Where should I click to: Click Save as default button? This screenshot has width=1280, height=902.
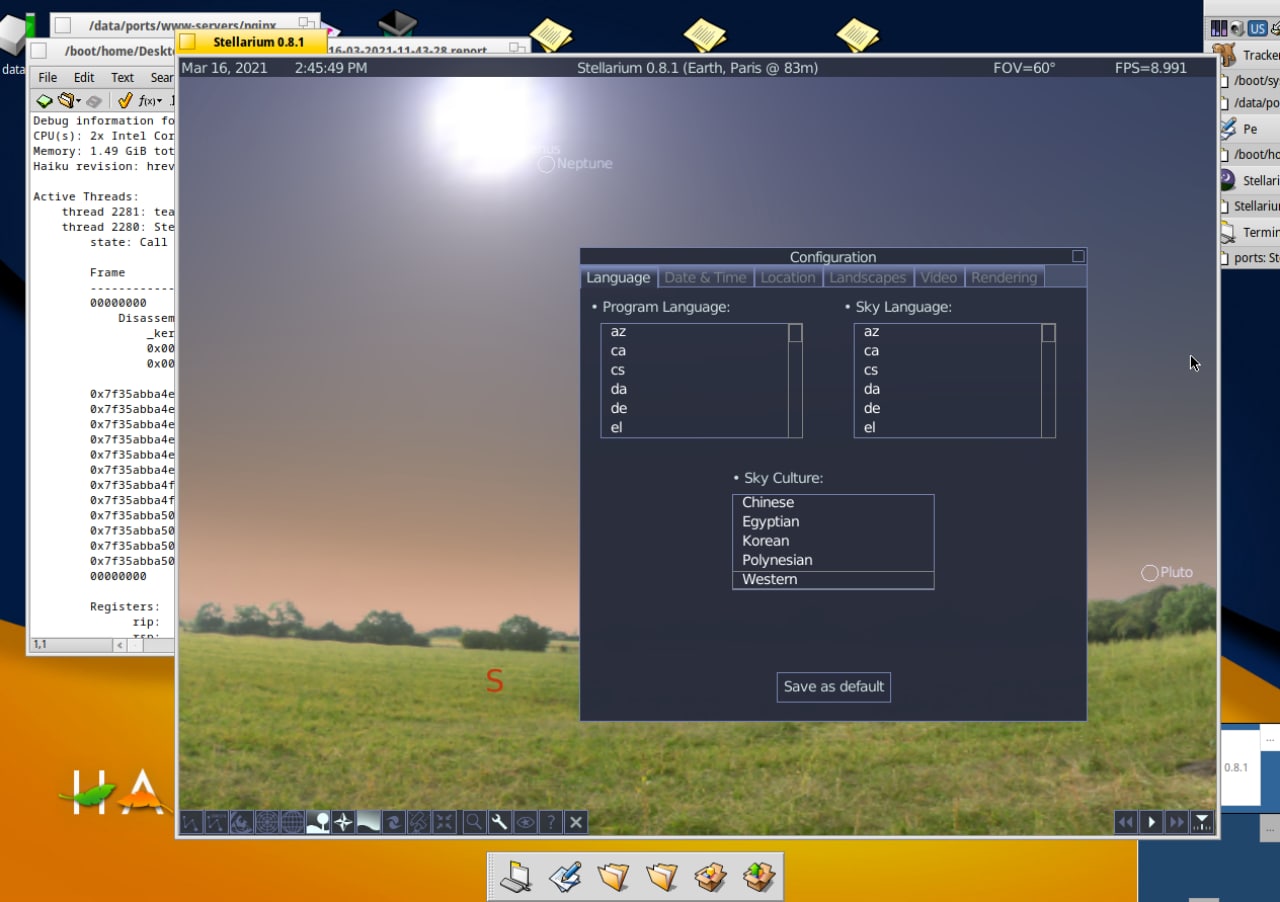[834, 687]
